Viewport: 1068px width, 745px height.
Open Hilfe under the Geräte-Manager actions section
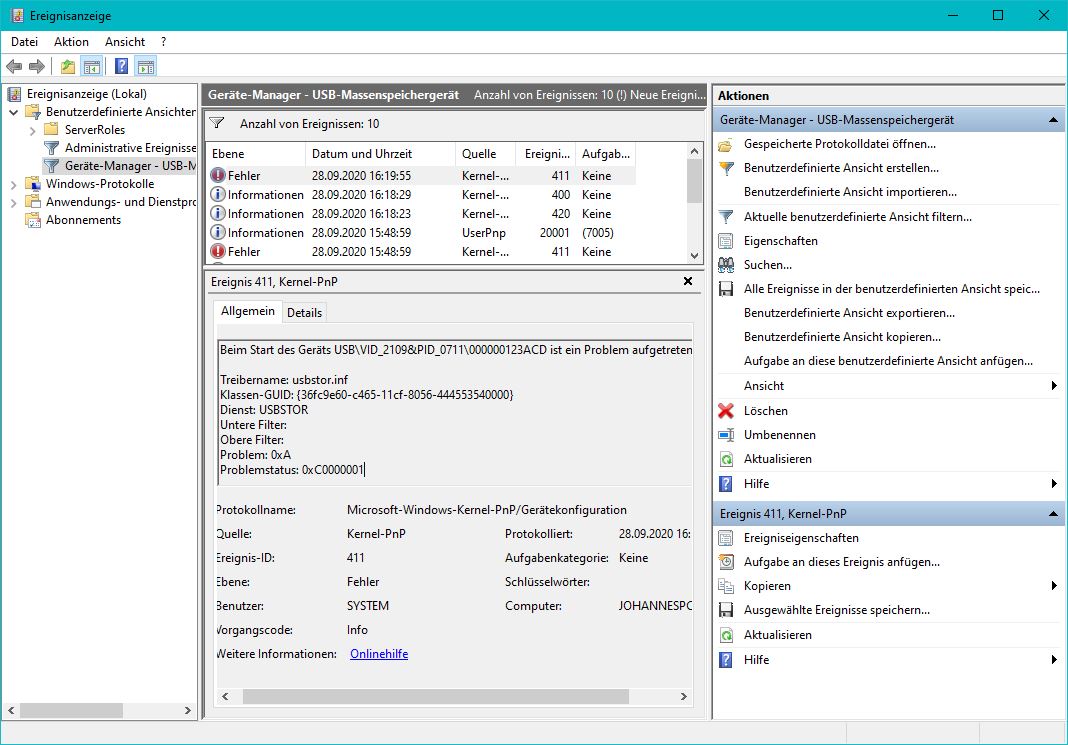tap(756, 484)
